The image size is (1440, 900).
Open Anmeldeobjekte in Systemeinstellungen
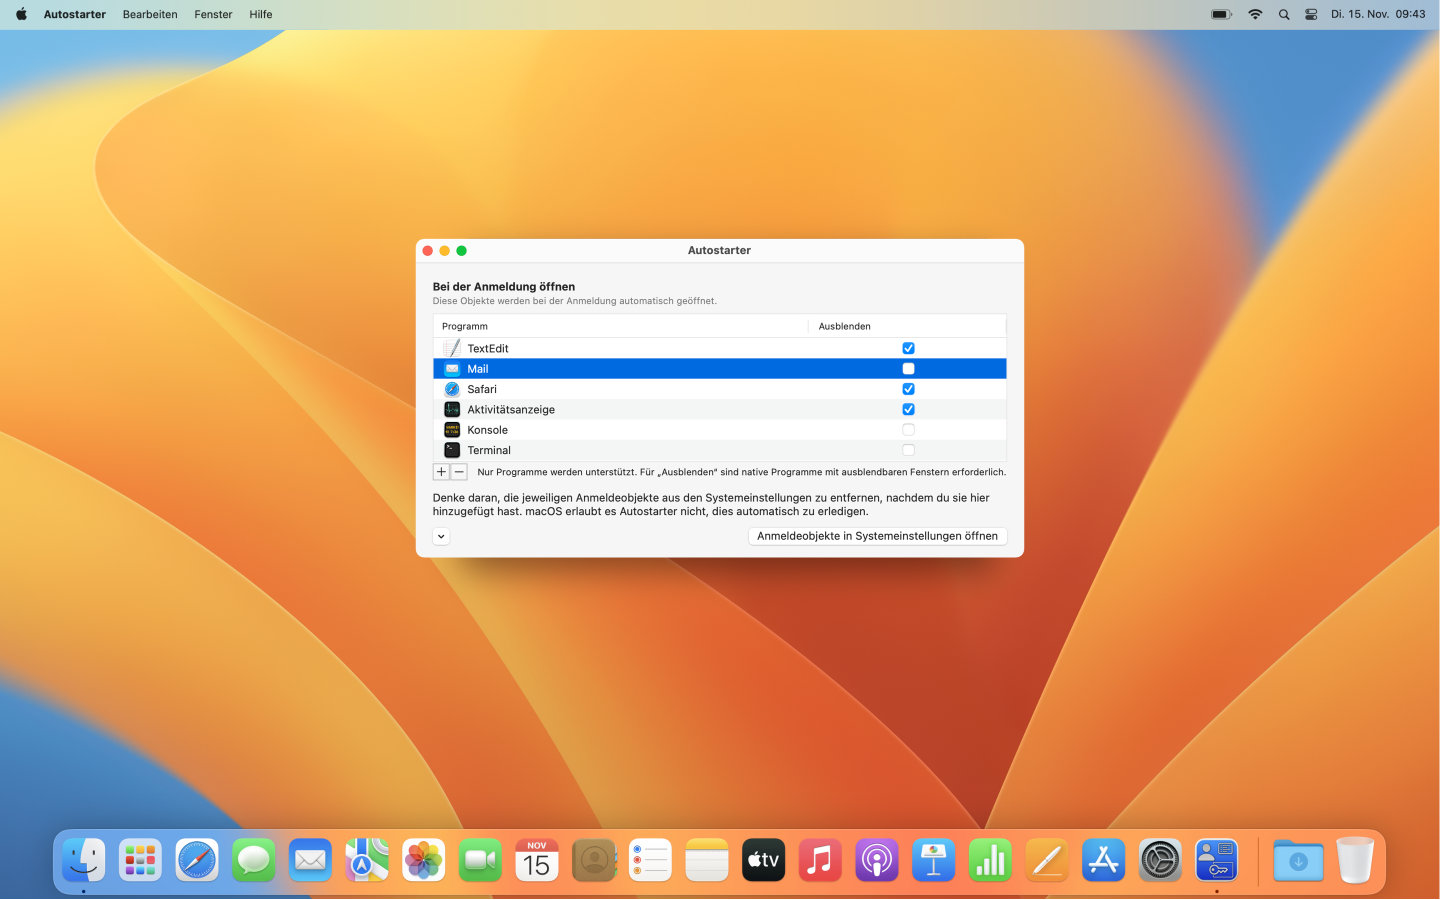click(877, 536)
